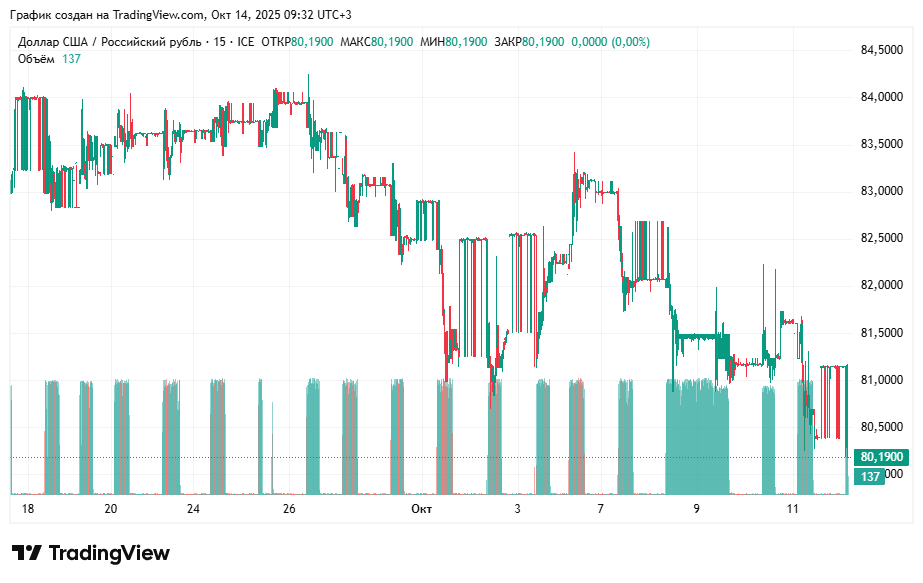Click date 26 on the time axis
The height and width of the screenshot is (583, 923).
289,509
